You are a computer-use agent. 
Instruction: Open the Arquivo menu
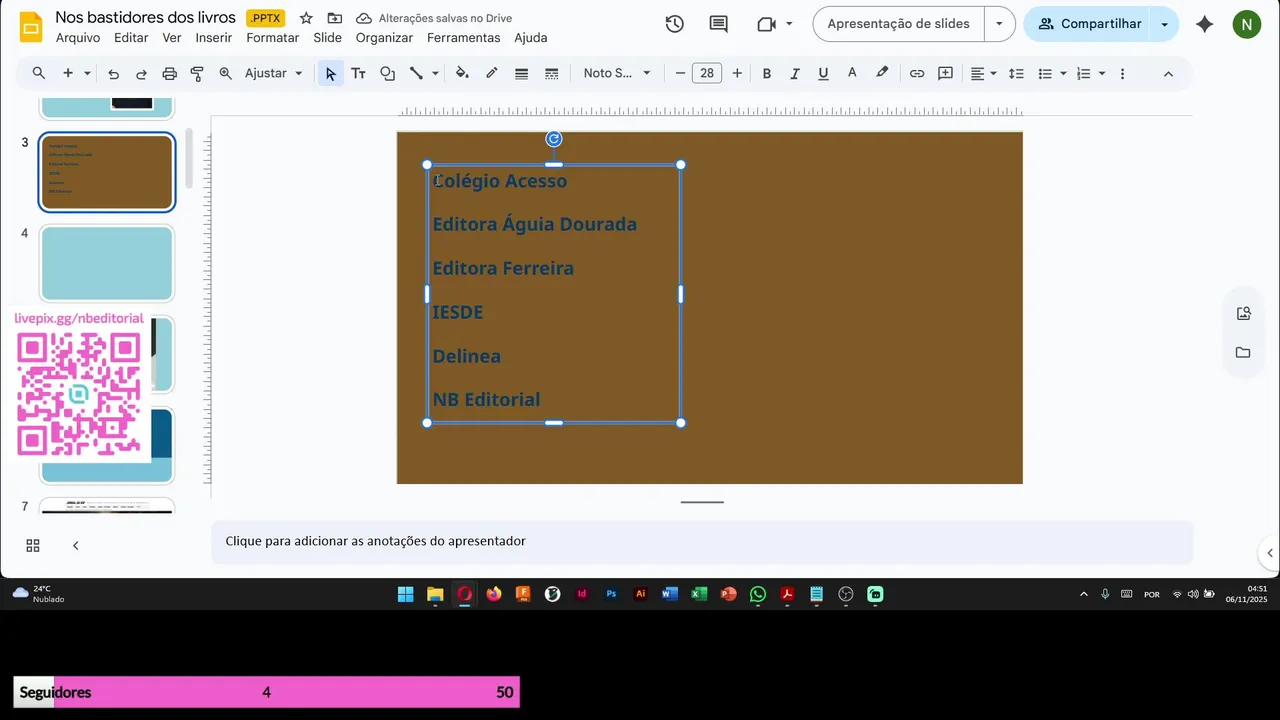coord(78,38)
